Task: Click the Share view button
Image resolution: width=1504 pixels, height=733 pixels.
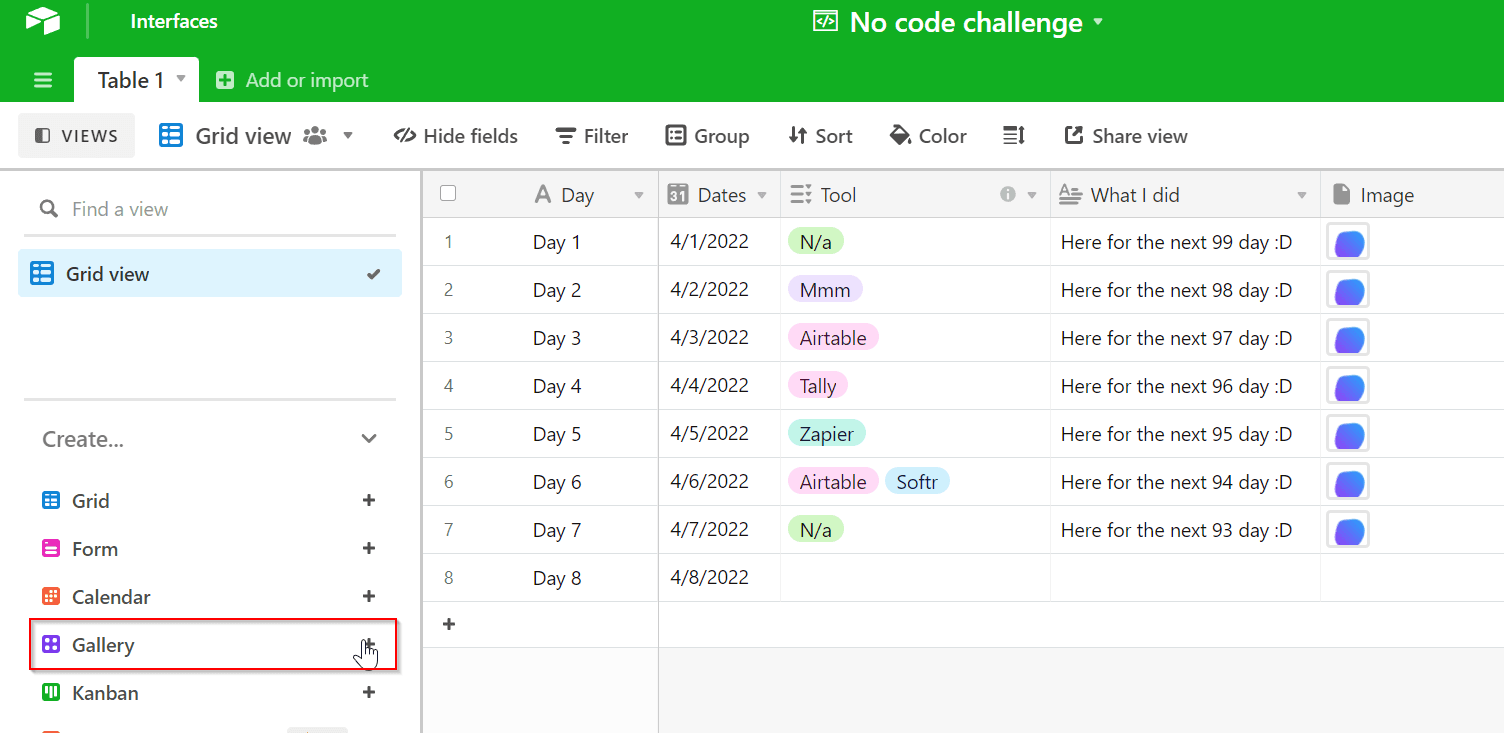Action: (x=1126, y=136)
